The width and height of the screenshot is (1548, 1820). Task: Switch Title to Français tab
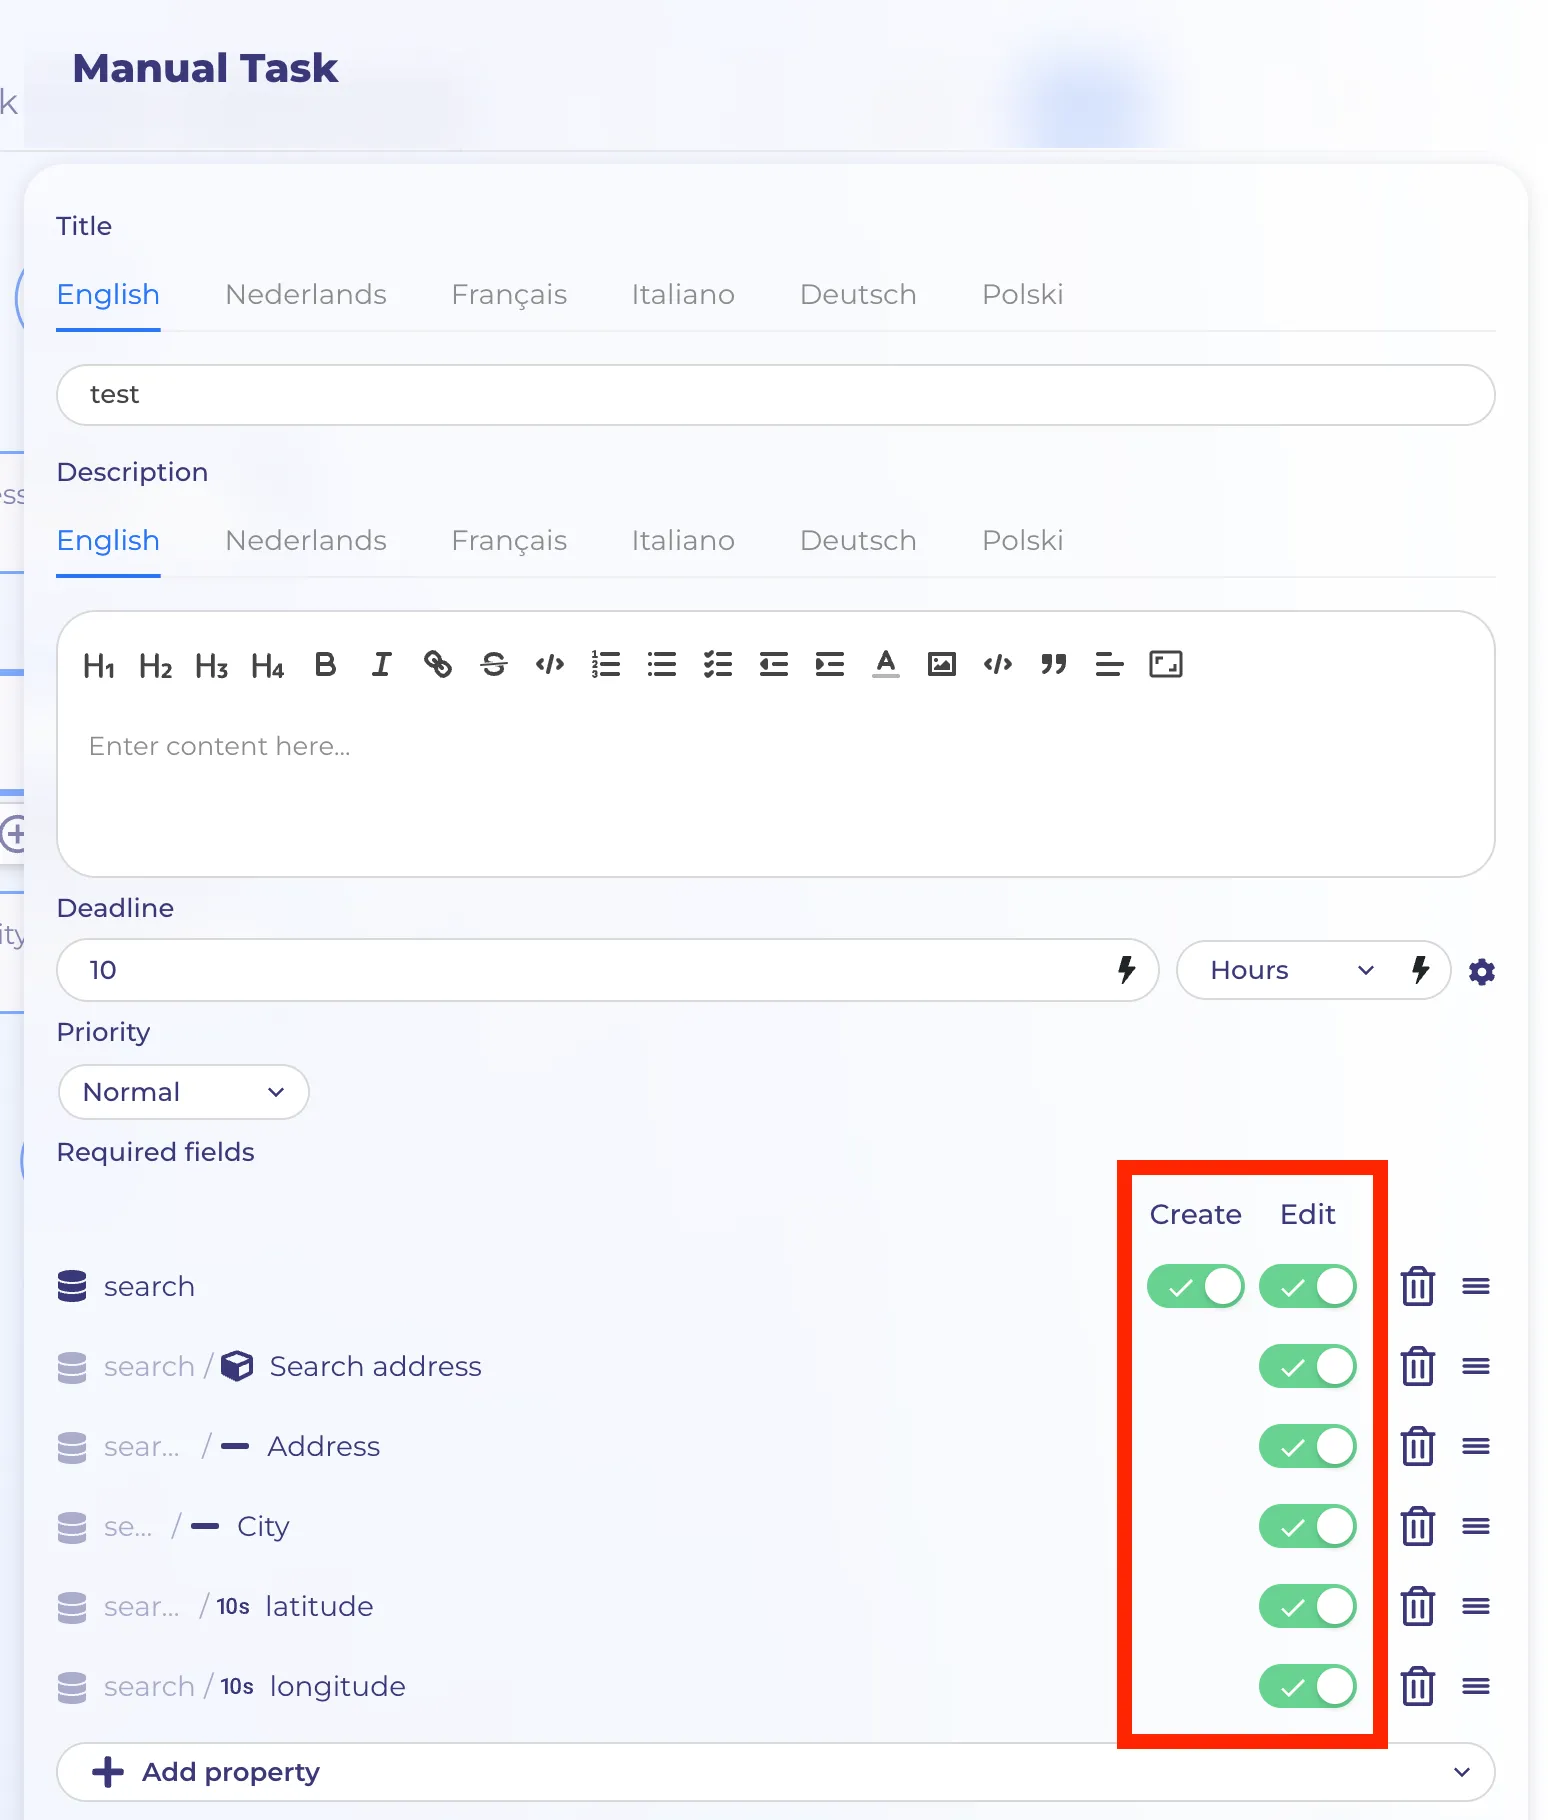coord(509,294)
